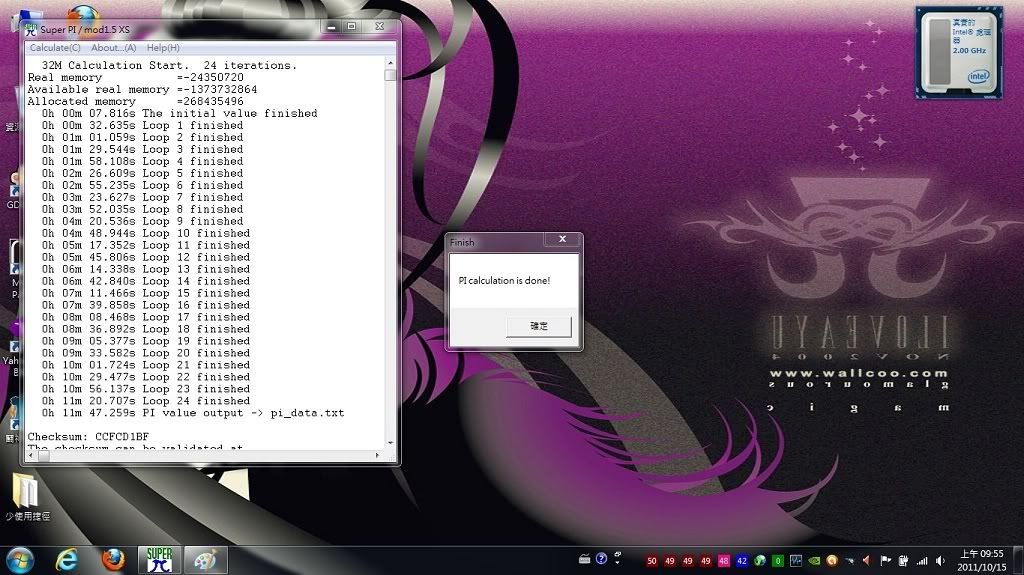Open the Paint taskbar button
1024x575 pixels.
[204, 559]
